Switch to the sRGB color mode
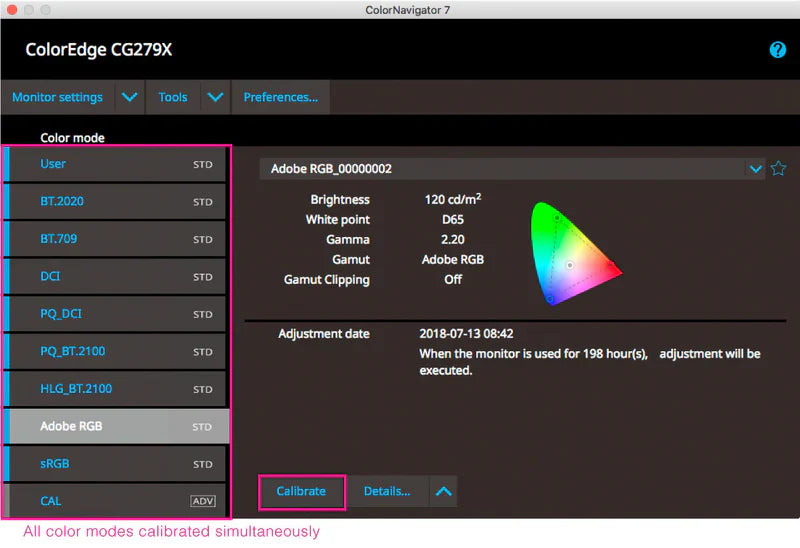This screenshot has height=548, width=800. point(55,464)
